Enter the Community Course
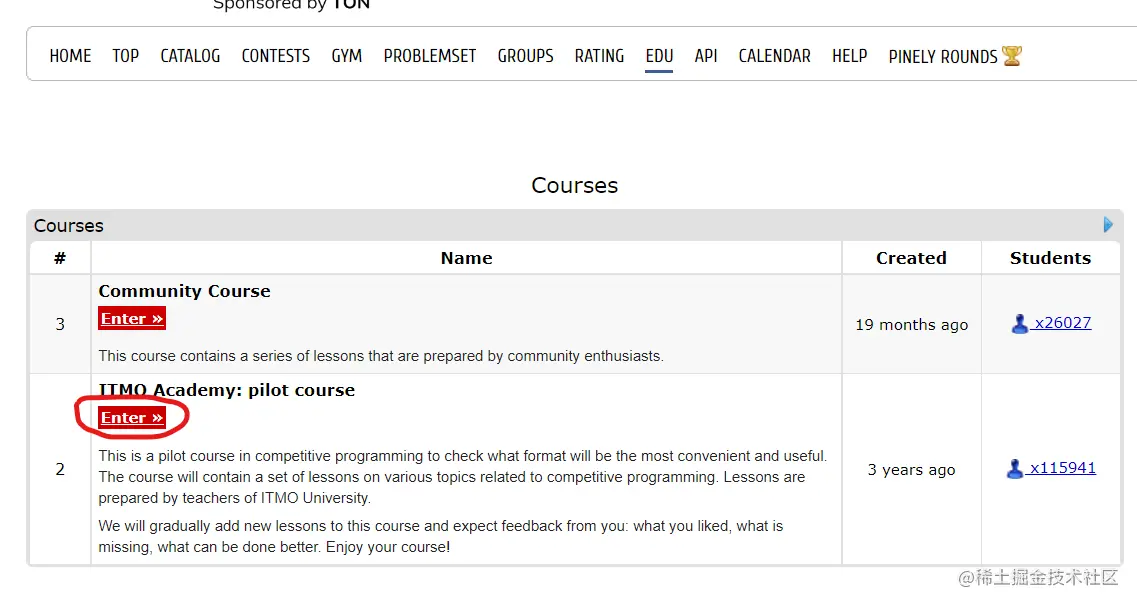The height and width of the screenshot is (606, 1137). pos(132,319)
